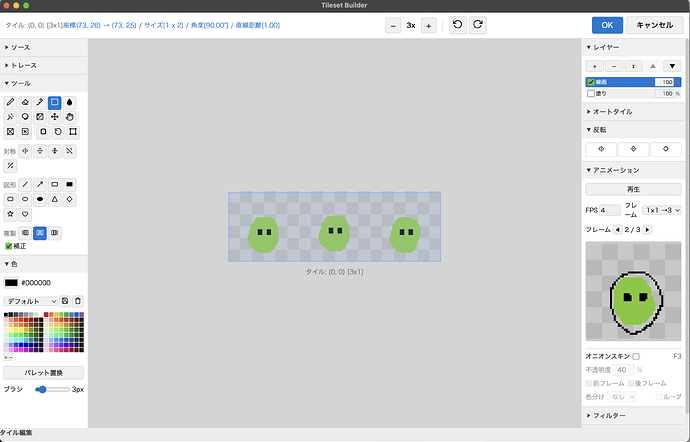This screenshot has height=442, width=690.
Task: Collapse the レイヤー panel
Action: point(634,47)
